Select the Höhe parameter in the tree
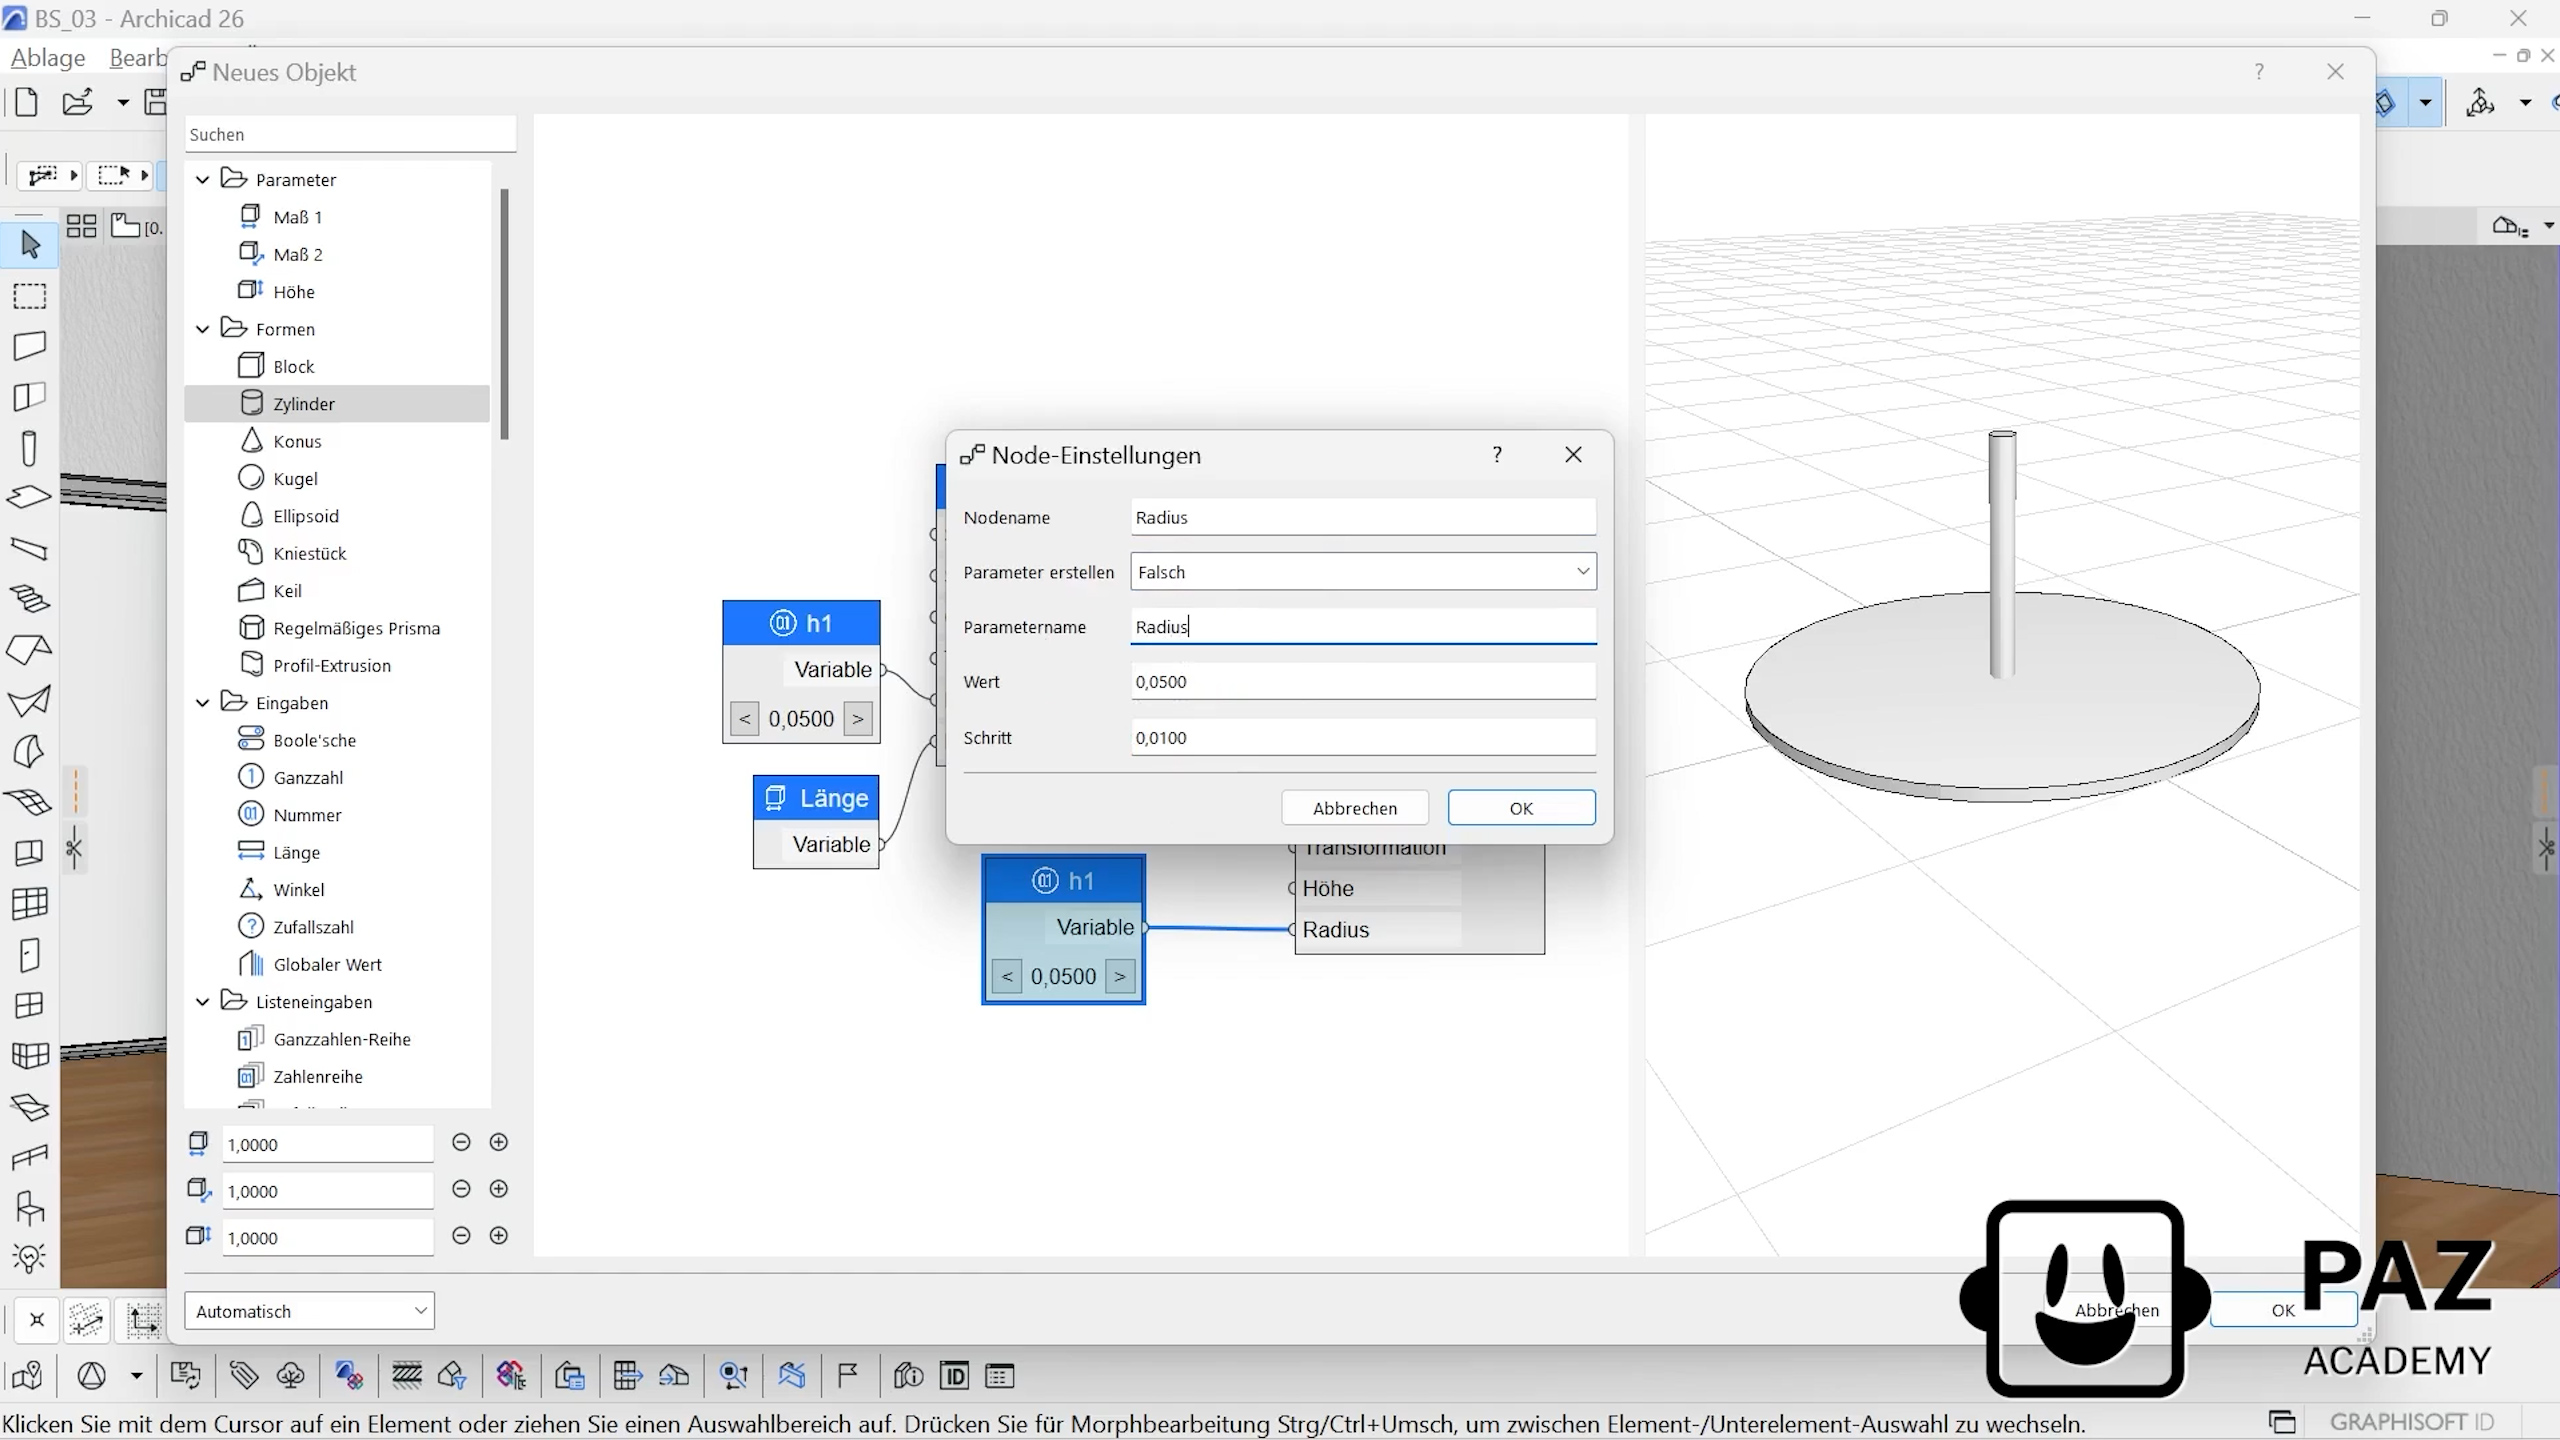This screenshot has width=2560, height=1440. click(293, 291)
